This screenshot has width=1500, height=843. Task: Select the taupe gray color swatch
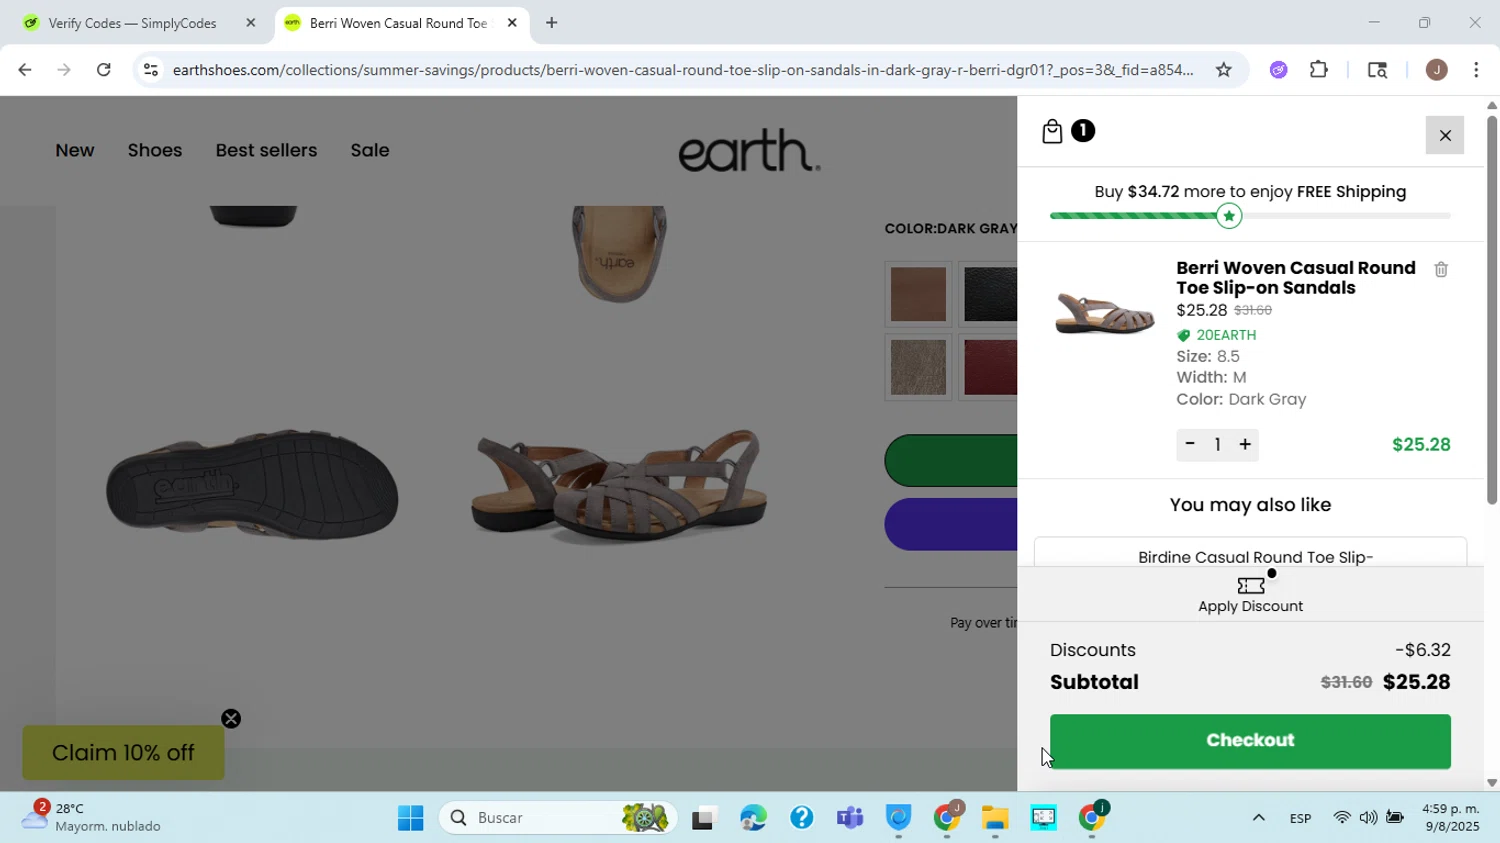pyautogui.click(x=918, y=367)
